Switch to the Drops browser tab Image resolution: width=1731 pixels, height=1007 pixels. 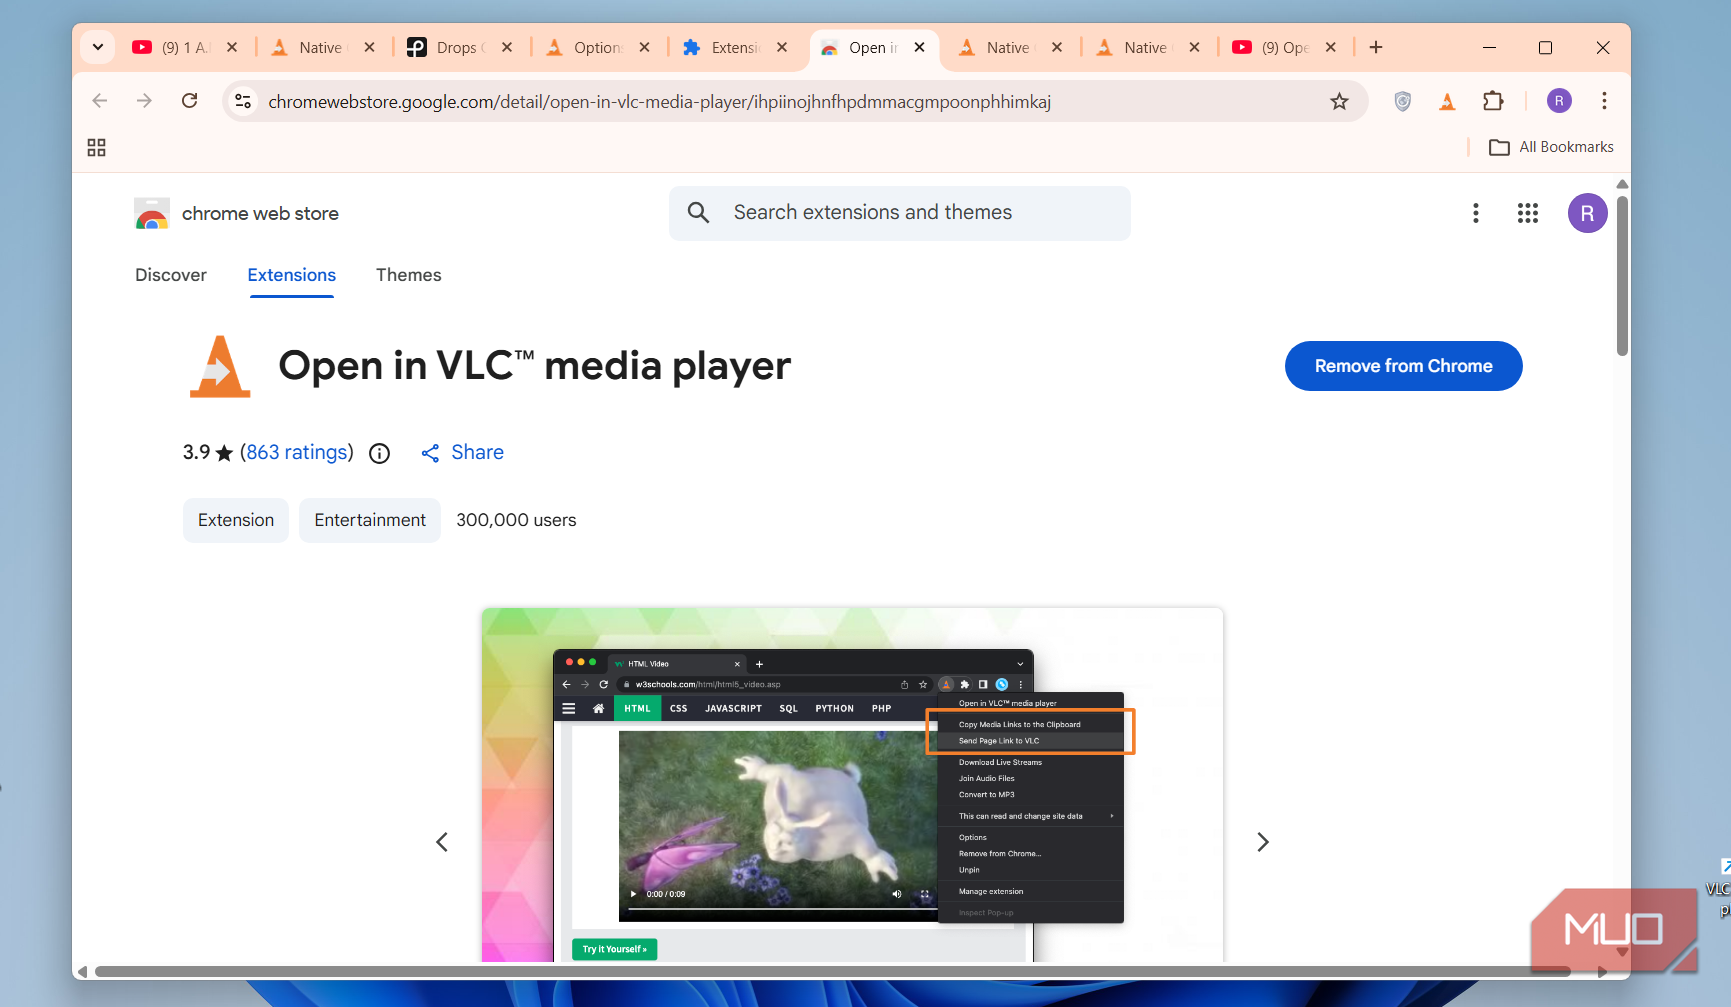click(x=460, y=47)
